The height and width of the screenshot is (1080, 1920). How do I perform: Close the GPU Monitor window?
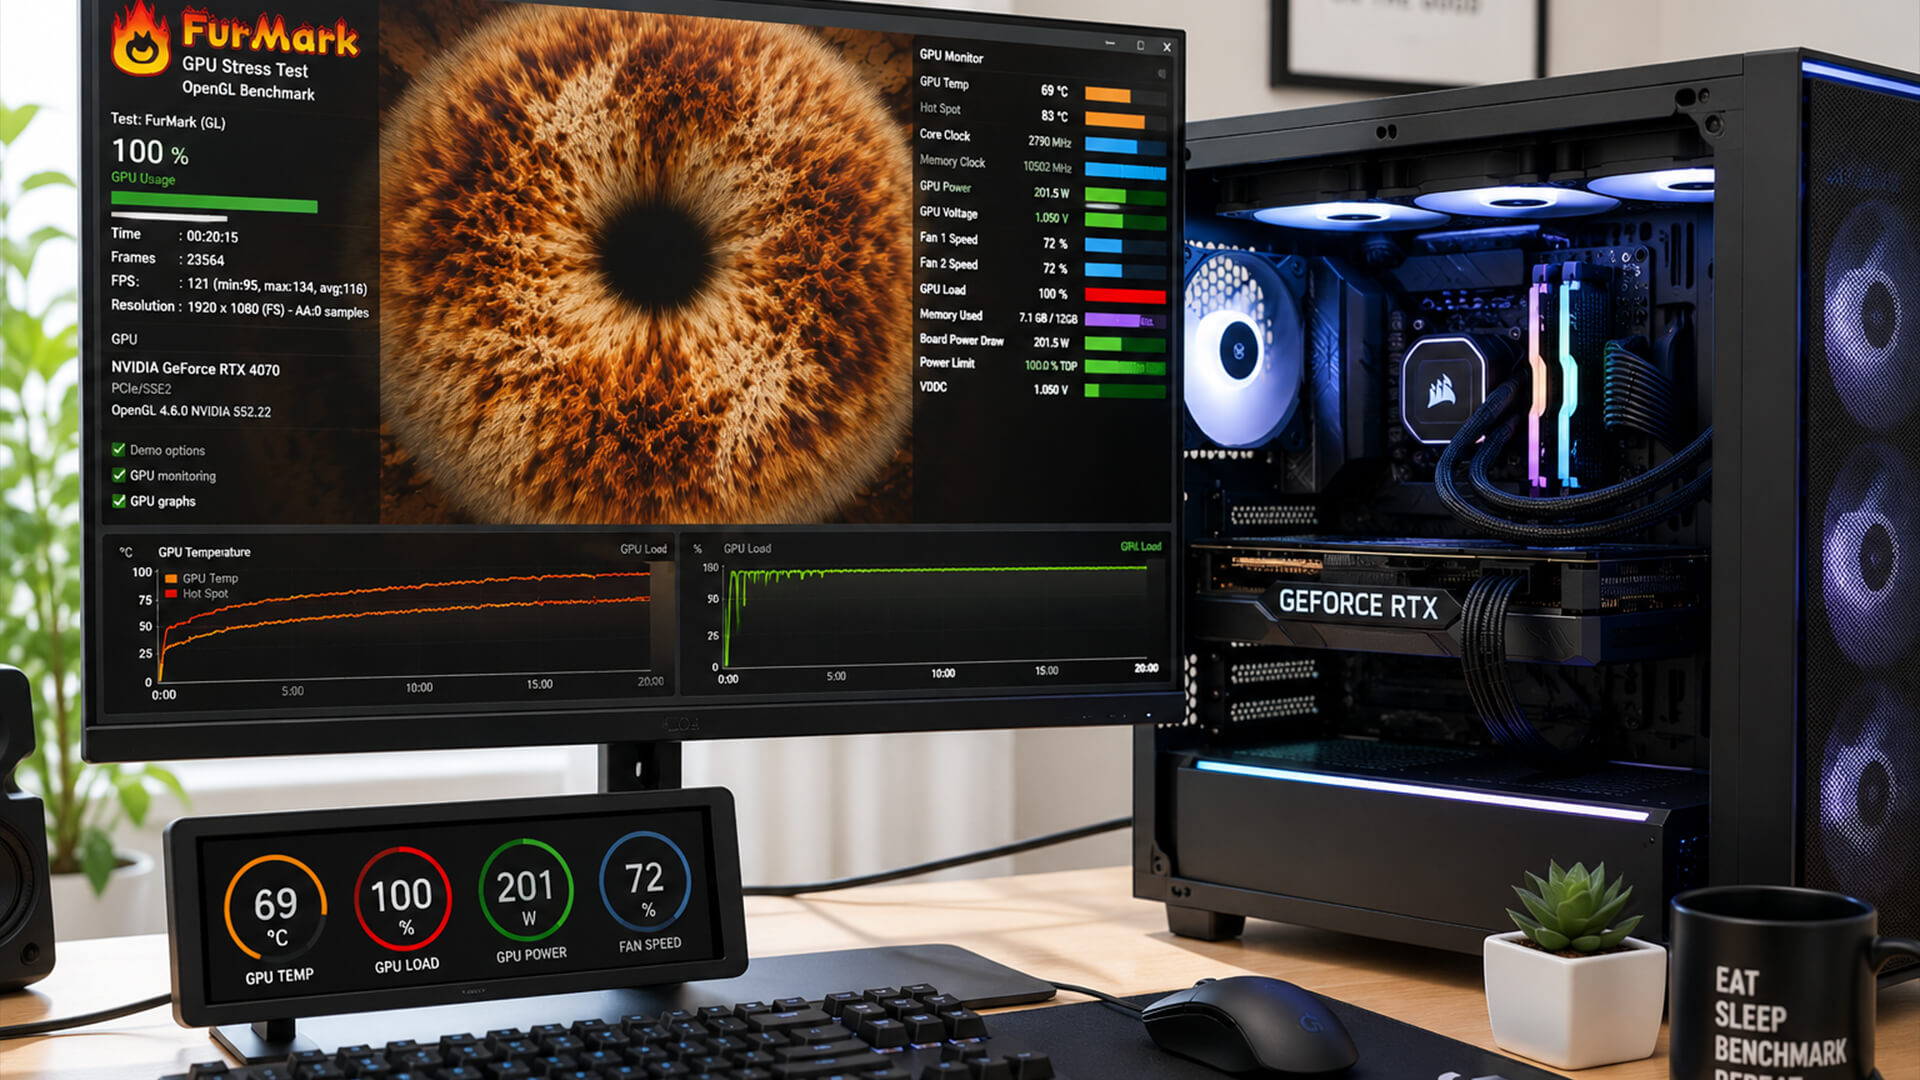tap(1167, 47)
